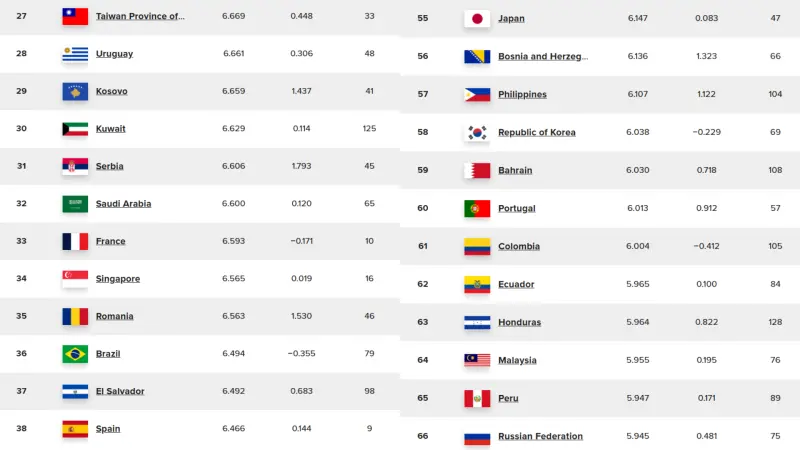Open the Spain country link
The height and width of the screenshot is (450, 800).
(x=108, y=429)
